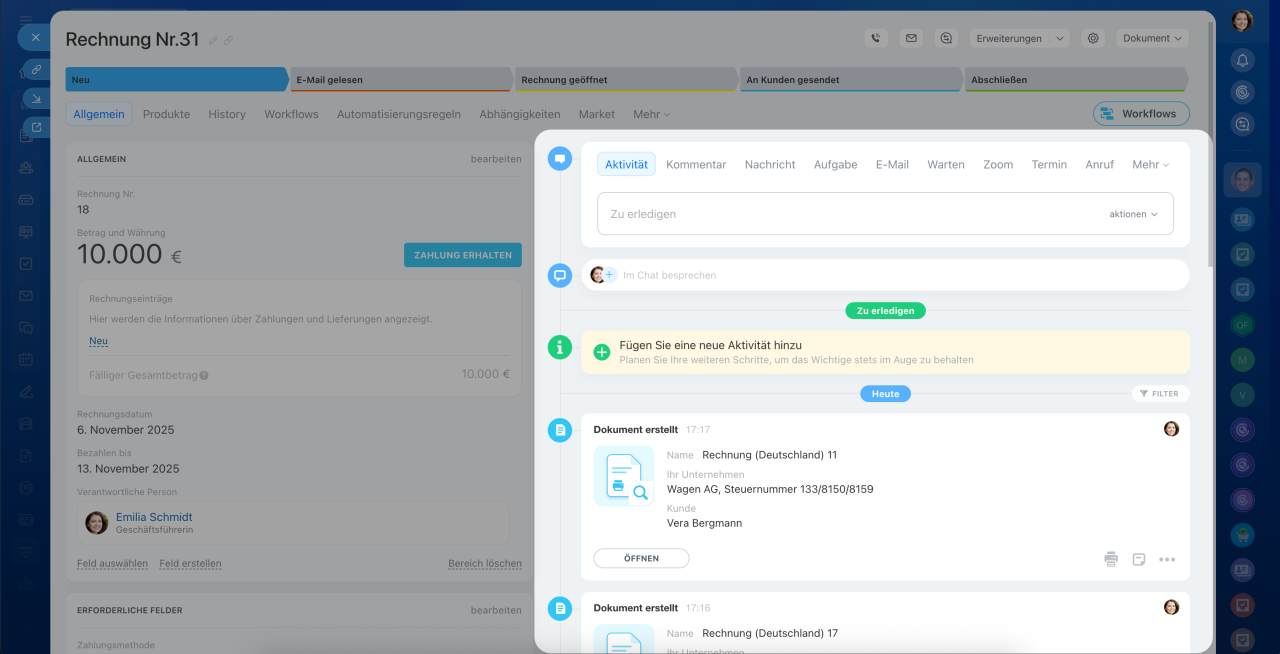Open the settings gear icon
This screenshot has width=1280, height=654.
(x=1093, y=38)
